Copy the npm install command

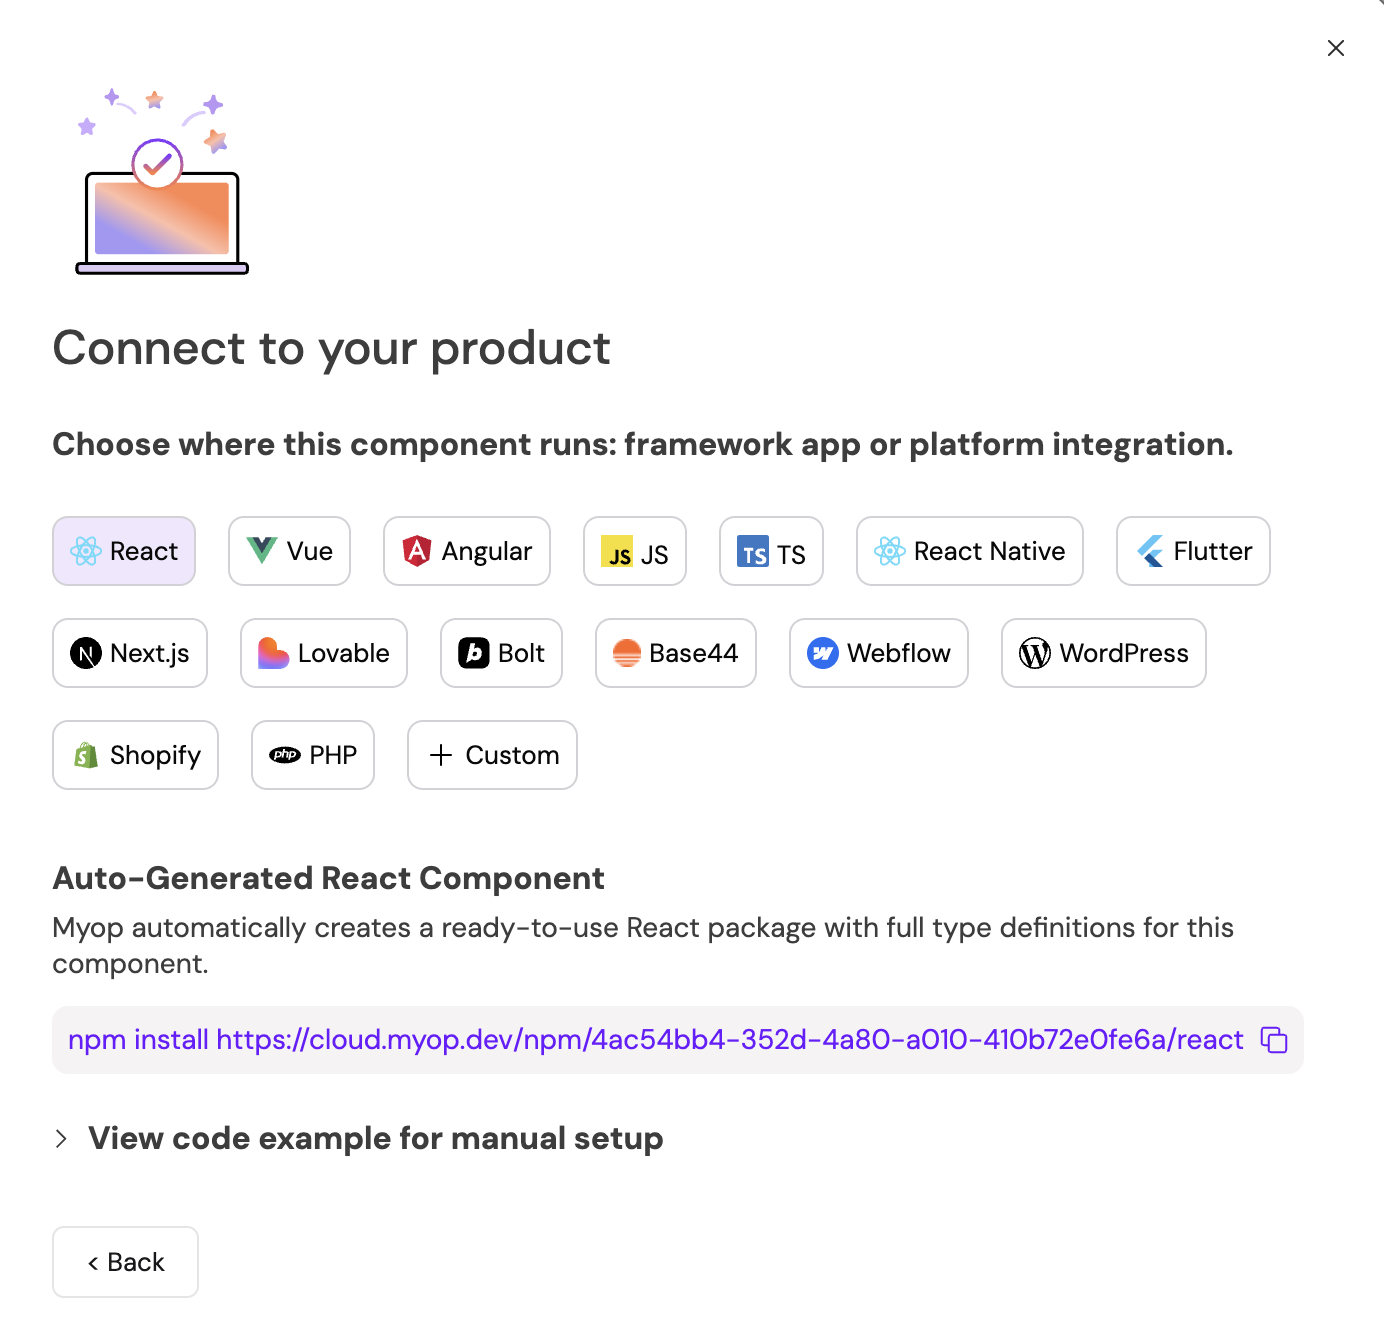coord(1273,1040)
